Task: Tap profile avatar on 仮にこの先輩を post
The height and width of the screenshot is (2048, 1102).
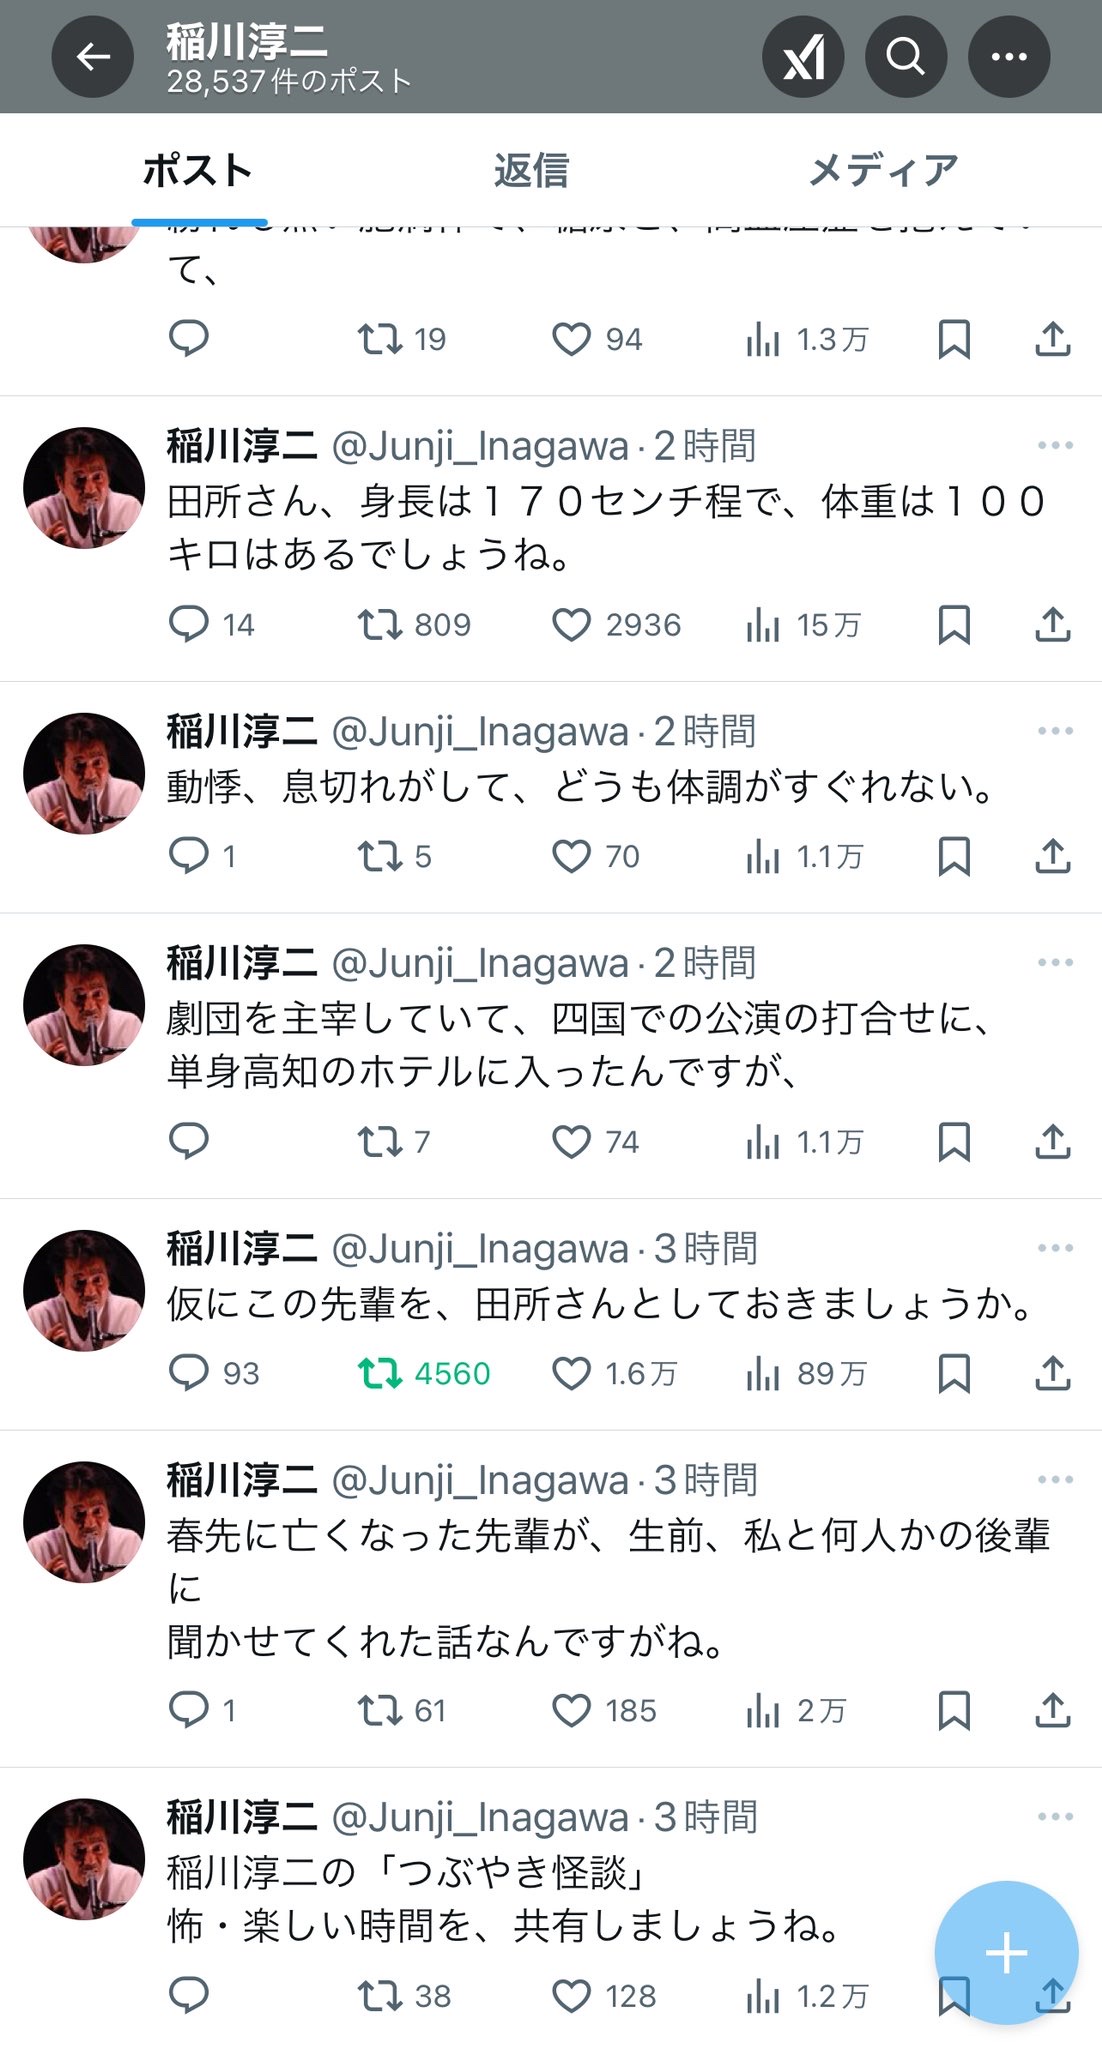Action: (x=84, y=1290)
